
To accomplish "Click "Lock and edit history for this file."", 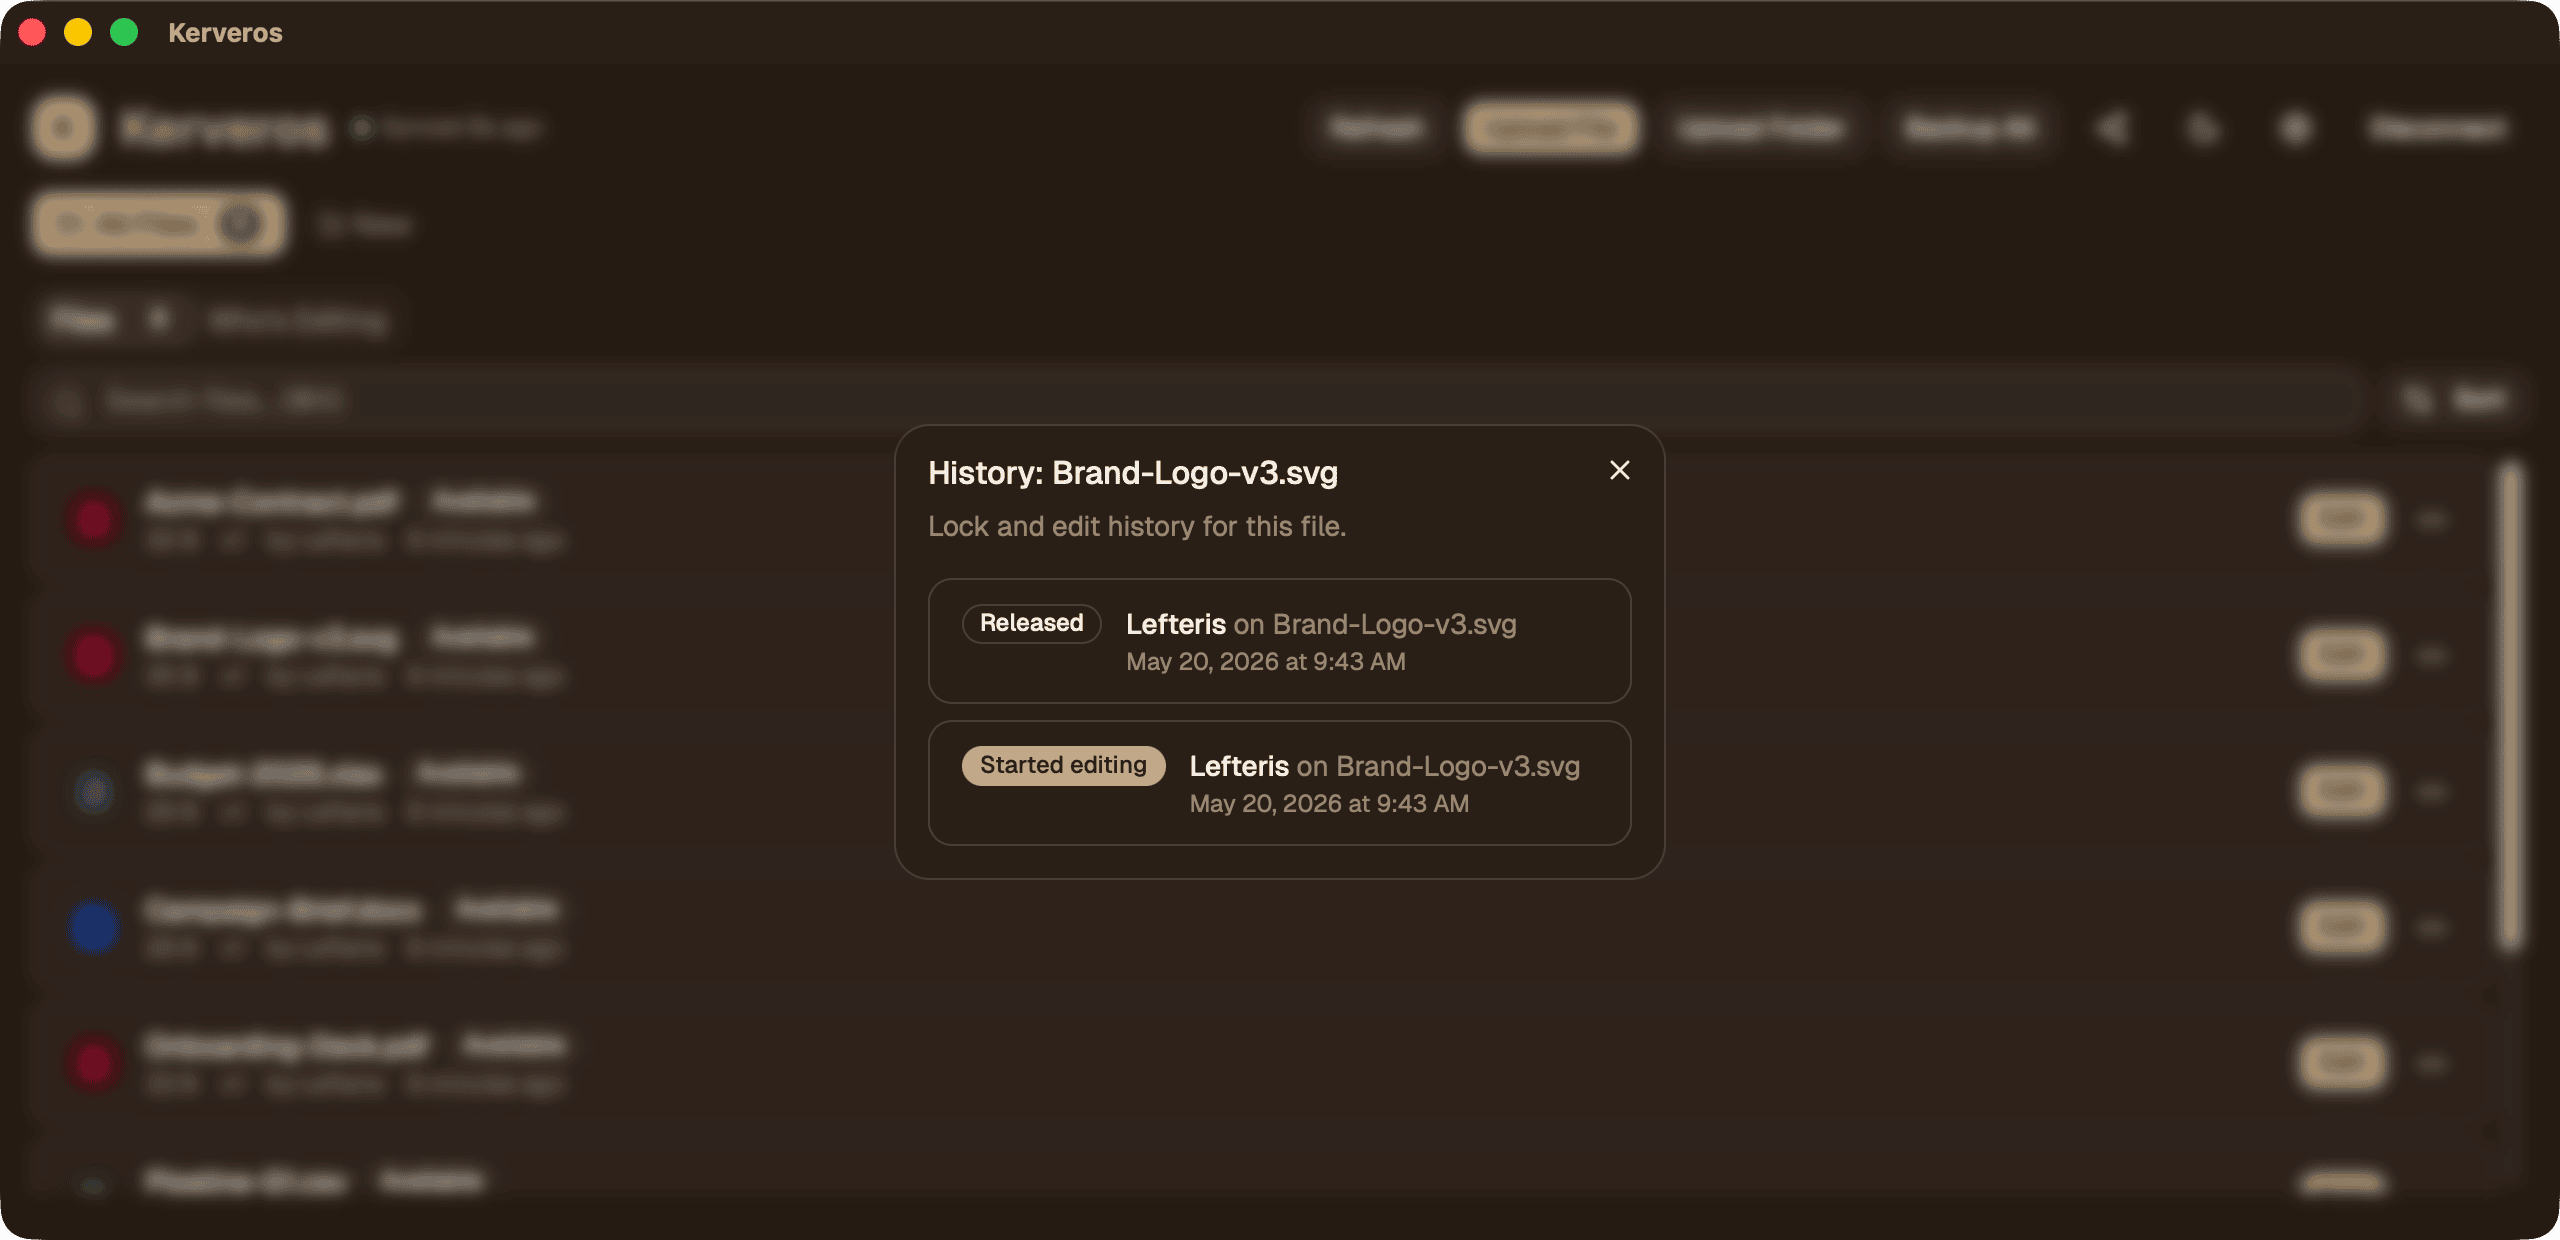I will [x=1137, y=527].
